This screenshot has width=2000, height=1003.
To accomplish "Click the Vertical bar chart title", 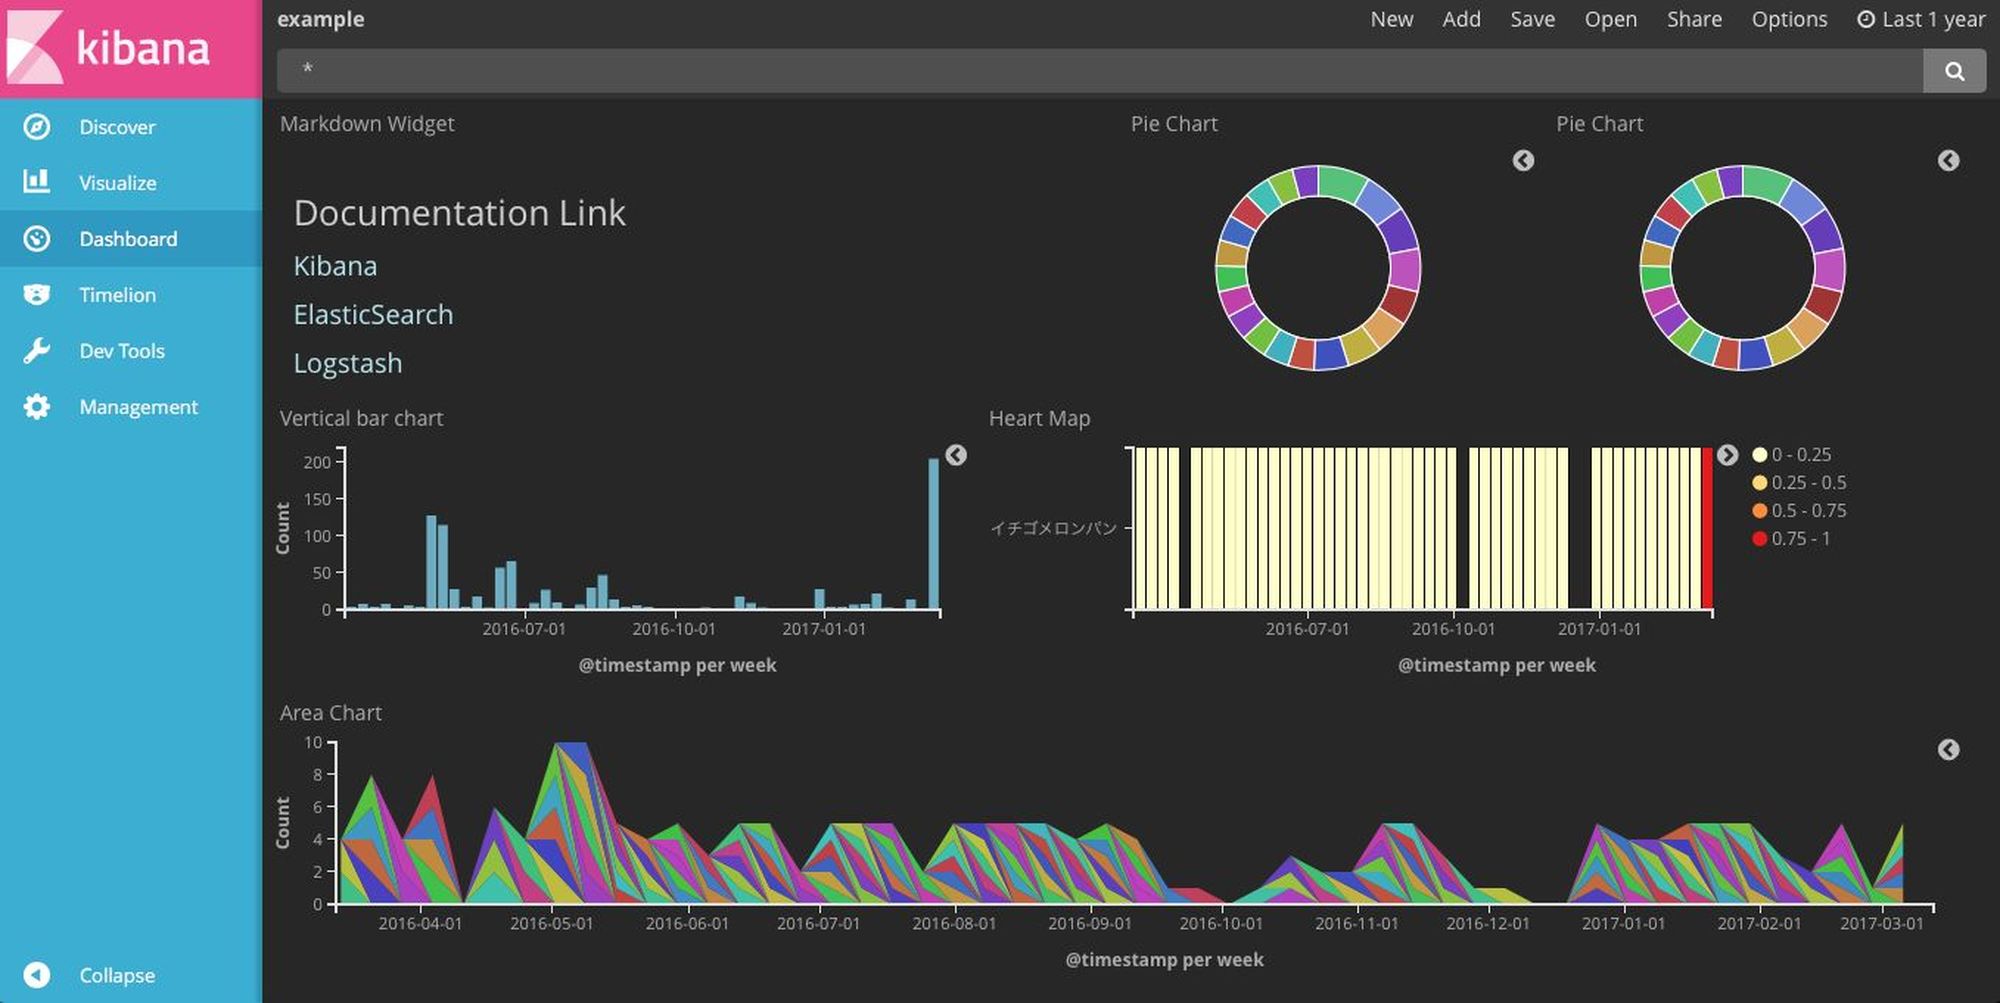I will click(361, 419).
